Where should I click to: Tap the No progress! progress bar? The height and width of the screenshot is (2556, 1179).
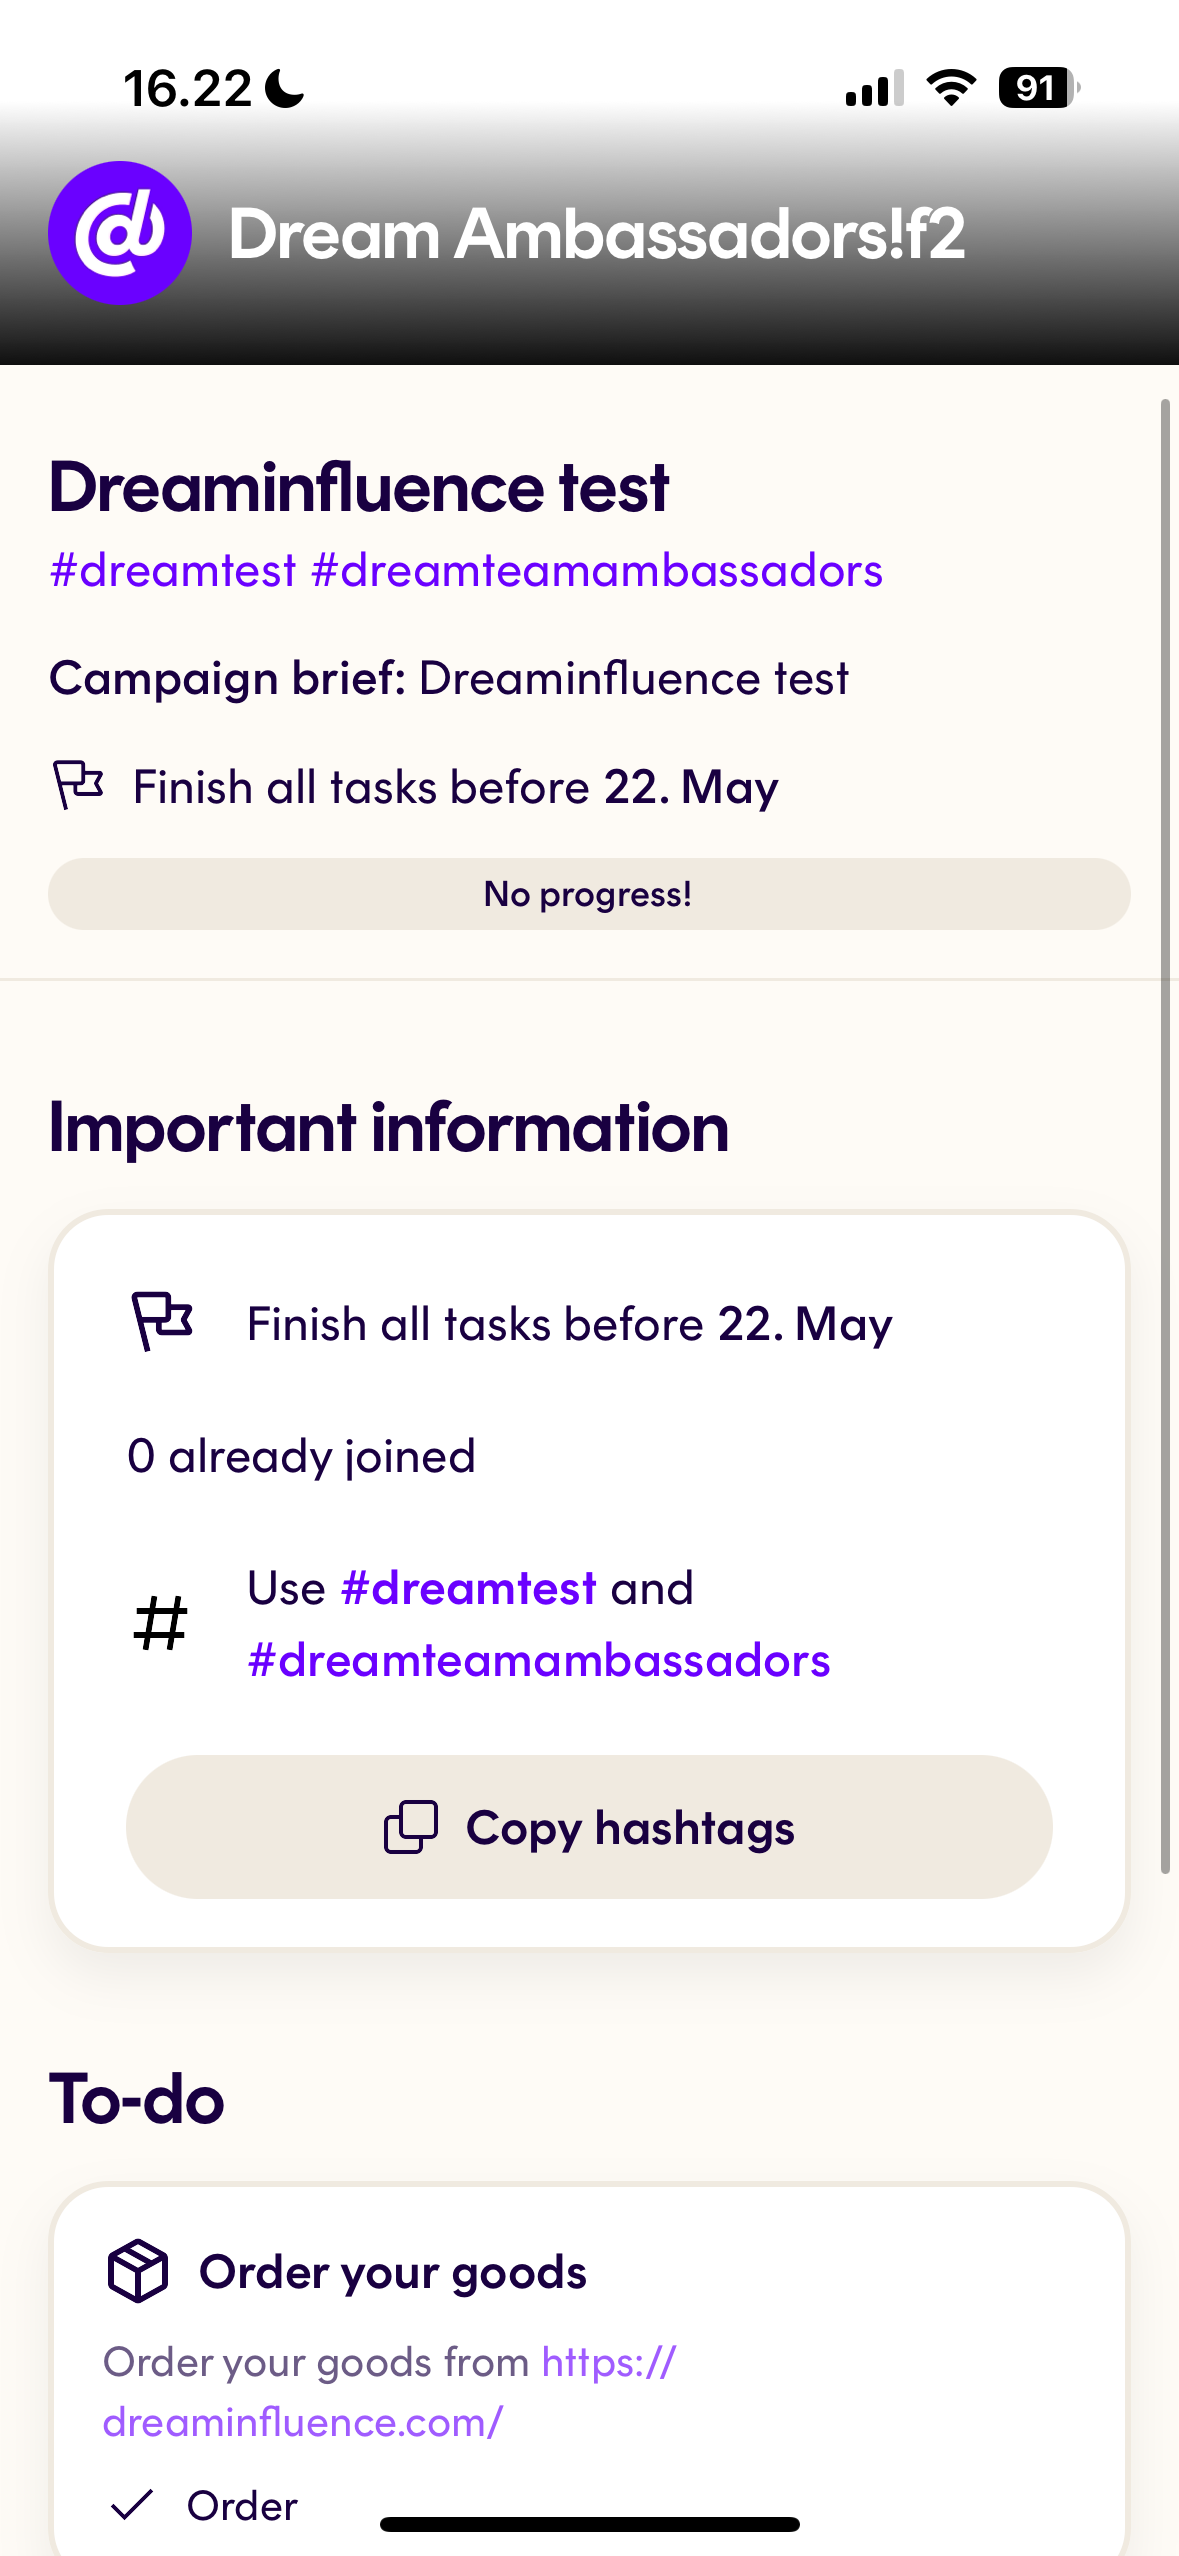tap(589, 894)
